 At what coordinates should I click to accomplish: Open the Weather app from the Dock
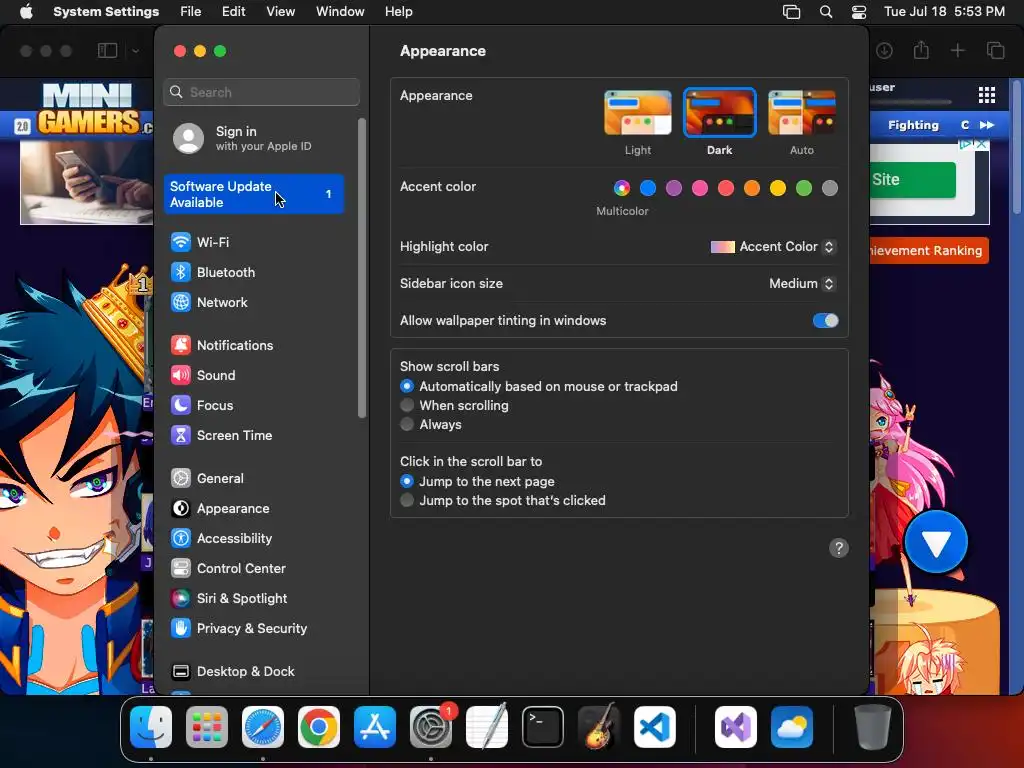pyautogui.click(x=792, y=727)
